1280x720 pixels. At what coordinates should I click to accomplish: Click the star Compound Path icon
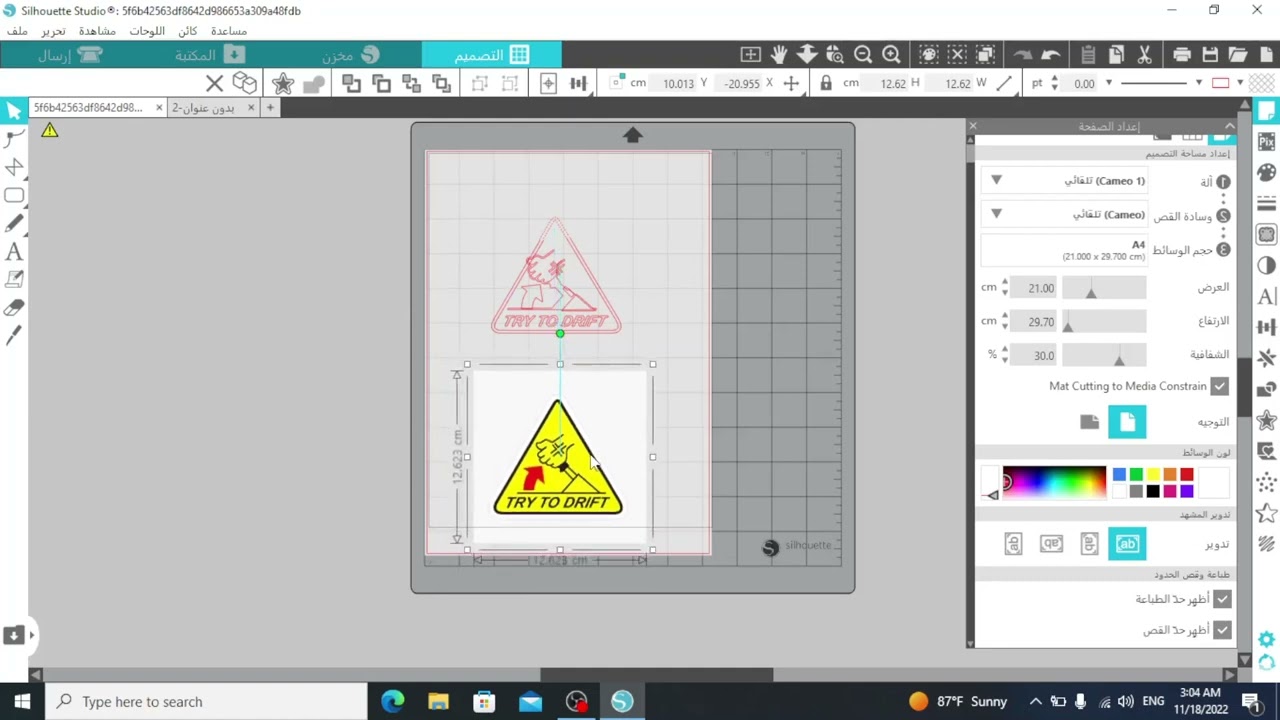(x=283, y=83)
